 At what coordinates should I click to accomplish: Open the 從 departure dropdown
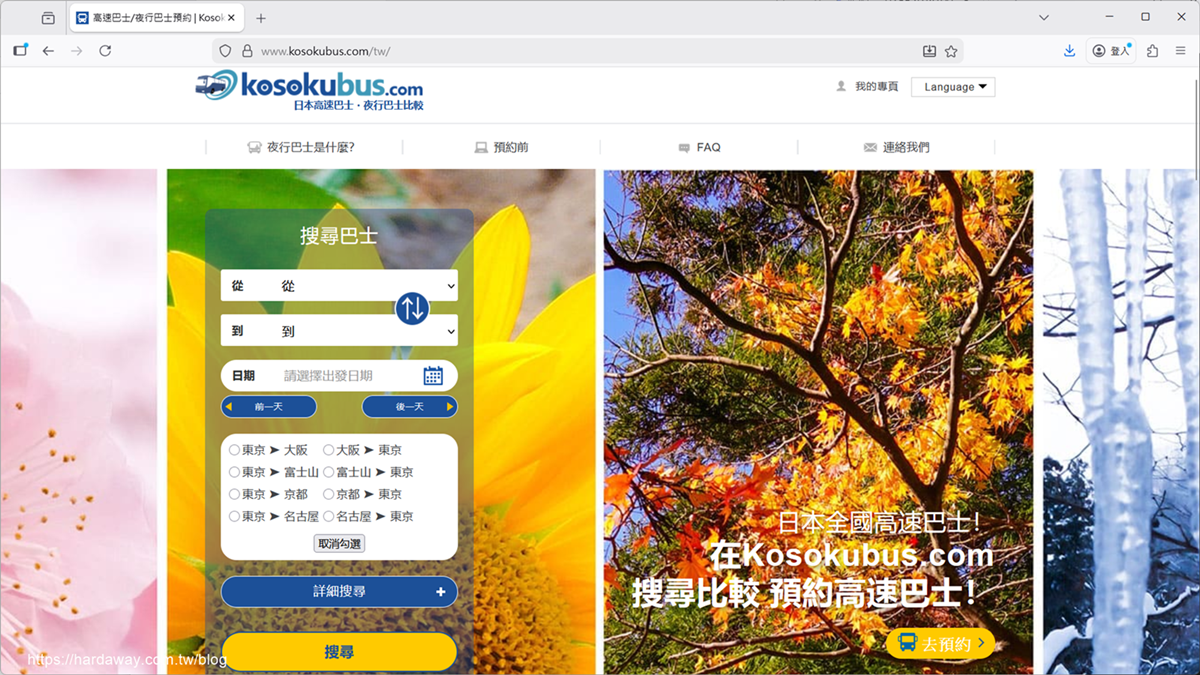pos(339,286)
